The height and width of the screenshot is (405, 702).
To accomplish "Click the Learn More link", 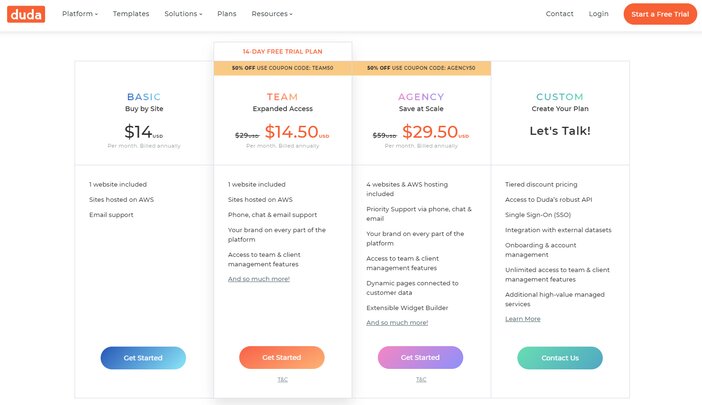I will point(522,319).
